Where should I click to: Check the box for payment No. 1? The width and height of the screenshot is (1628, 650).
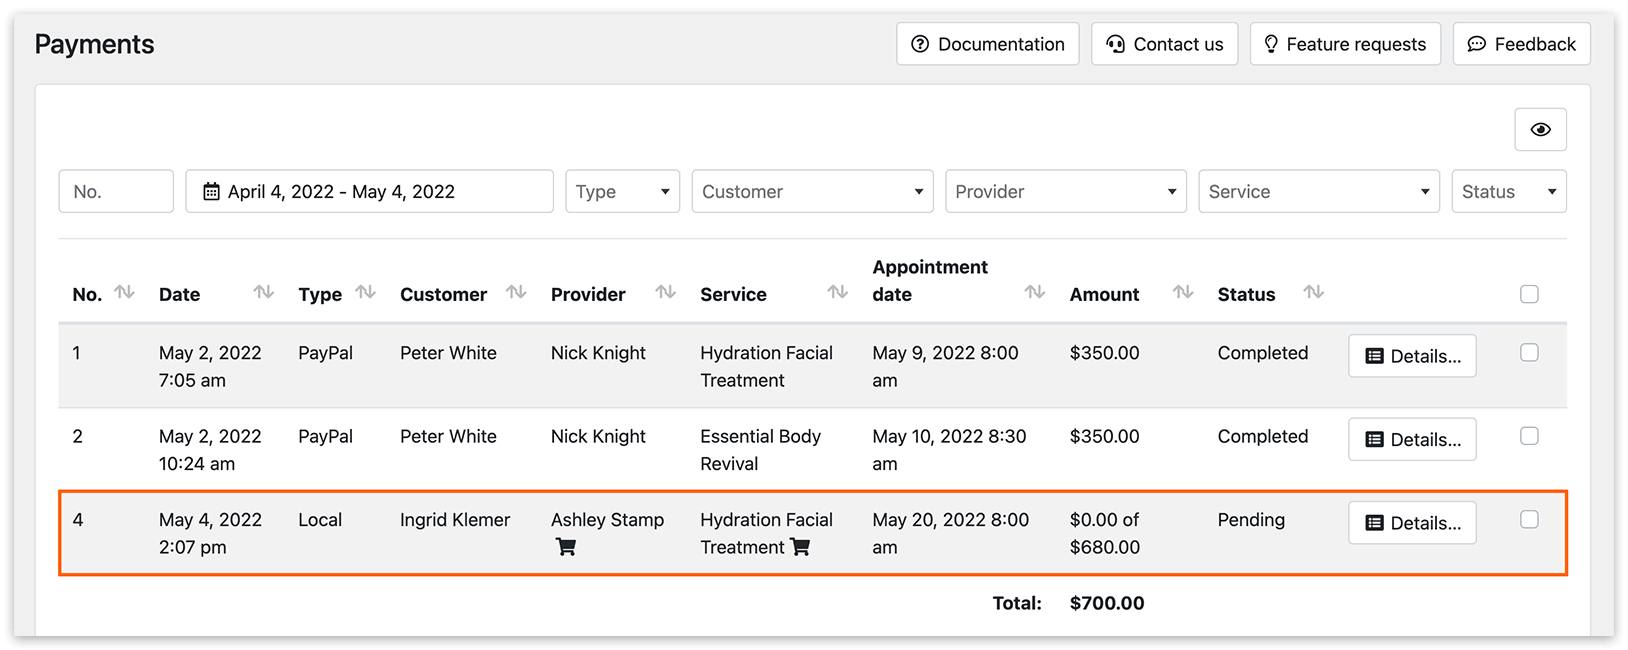1529,352
